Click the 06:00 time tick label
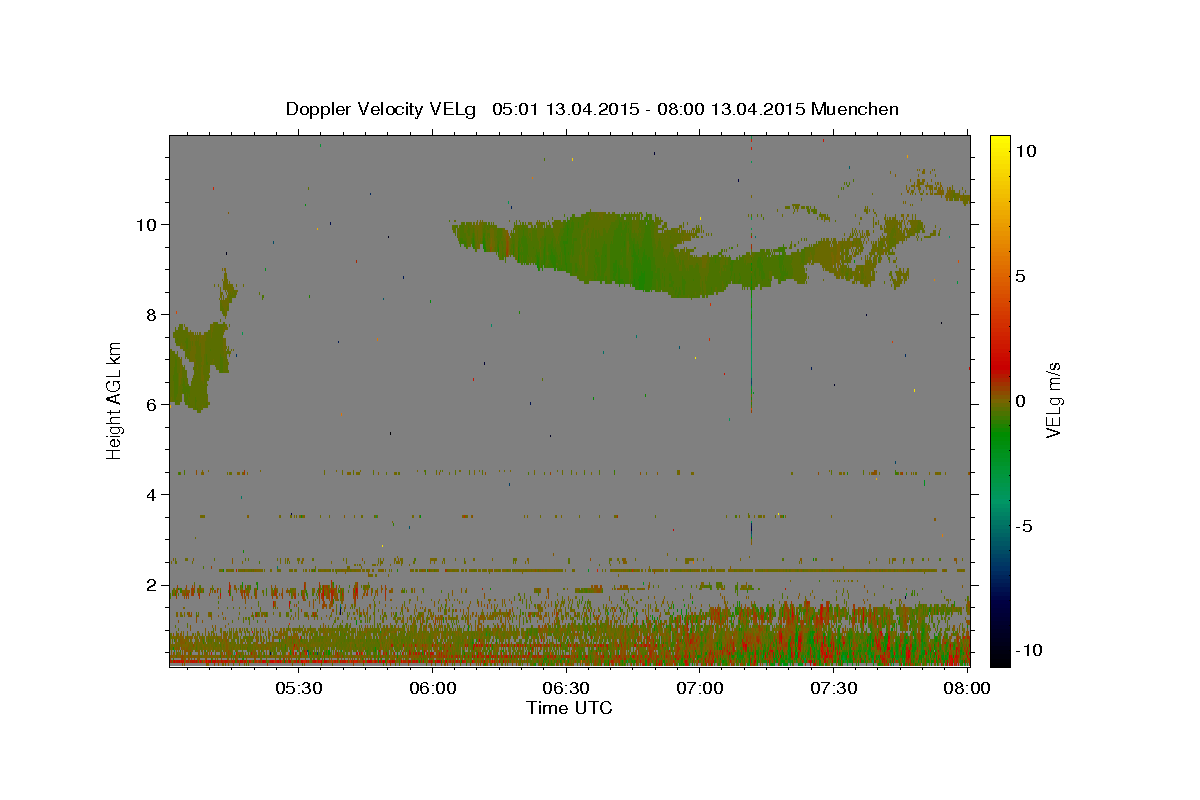Screen dimensions: 1200x800 (433, 688)
